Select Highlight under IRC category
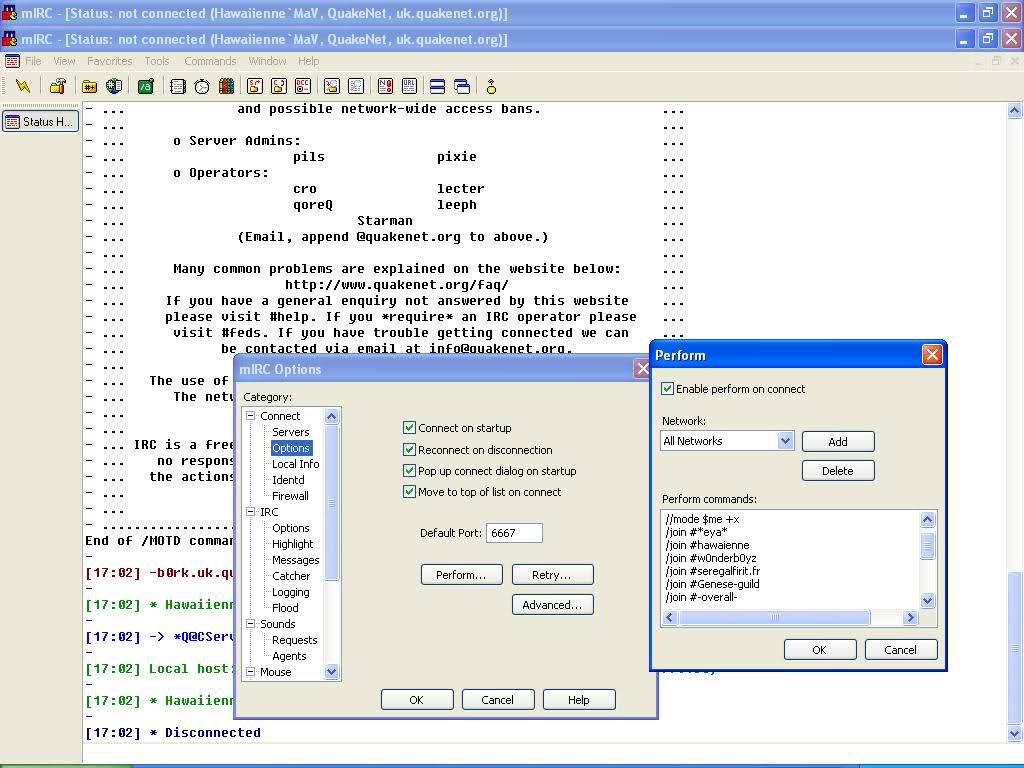 293,543
